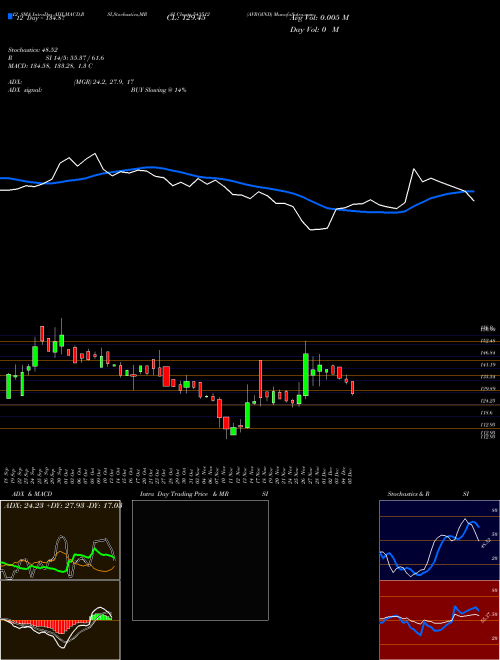This screenshot has height=660, width=500.
Task: Click the '(MGR) 24.2, 27.9, 17' ADX values
Action: click(104, 82)
